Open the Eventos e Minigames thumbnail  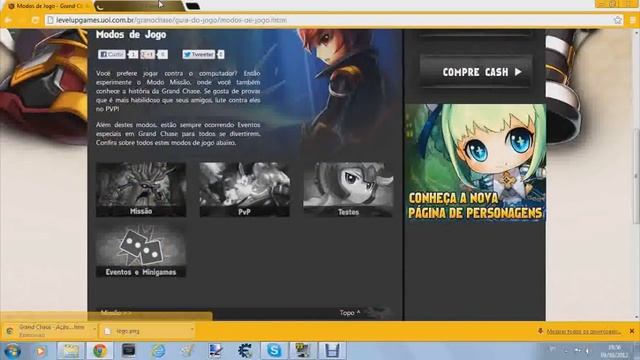(x=141, y=250)
